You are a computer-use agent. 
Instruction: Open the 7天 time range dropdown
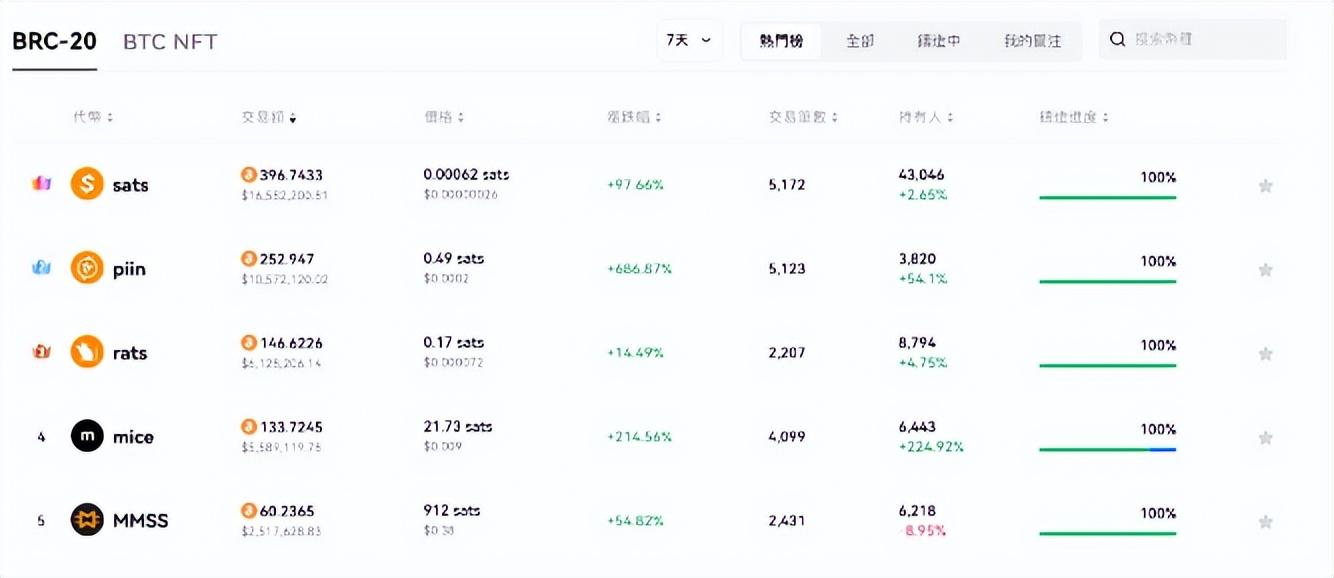click(689, 40)
